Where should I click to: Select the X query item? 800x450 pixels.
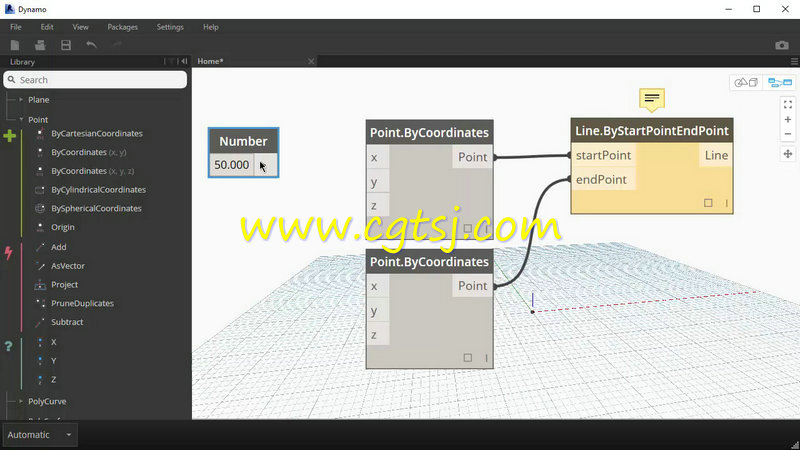(x=54, y=342)
